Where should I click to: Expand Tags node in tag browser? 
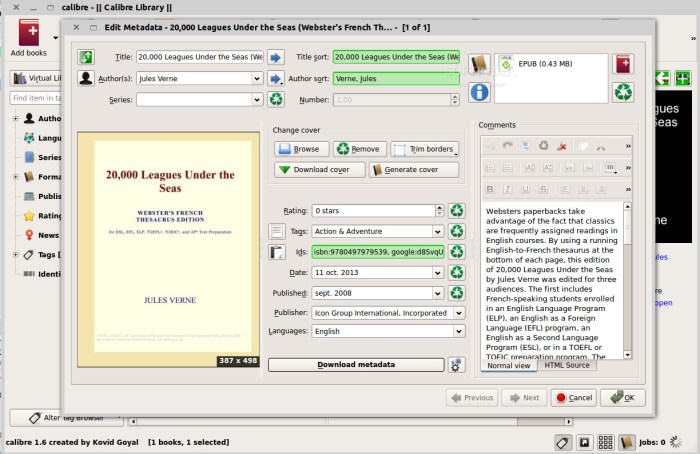(x=16, y=254)
